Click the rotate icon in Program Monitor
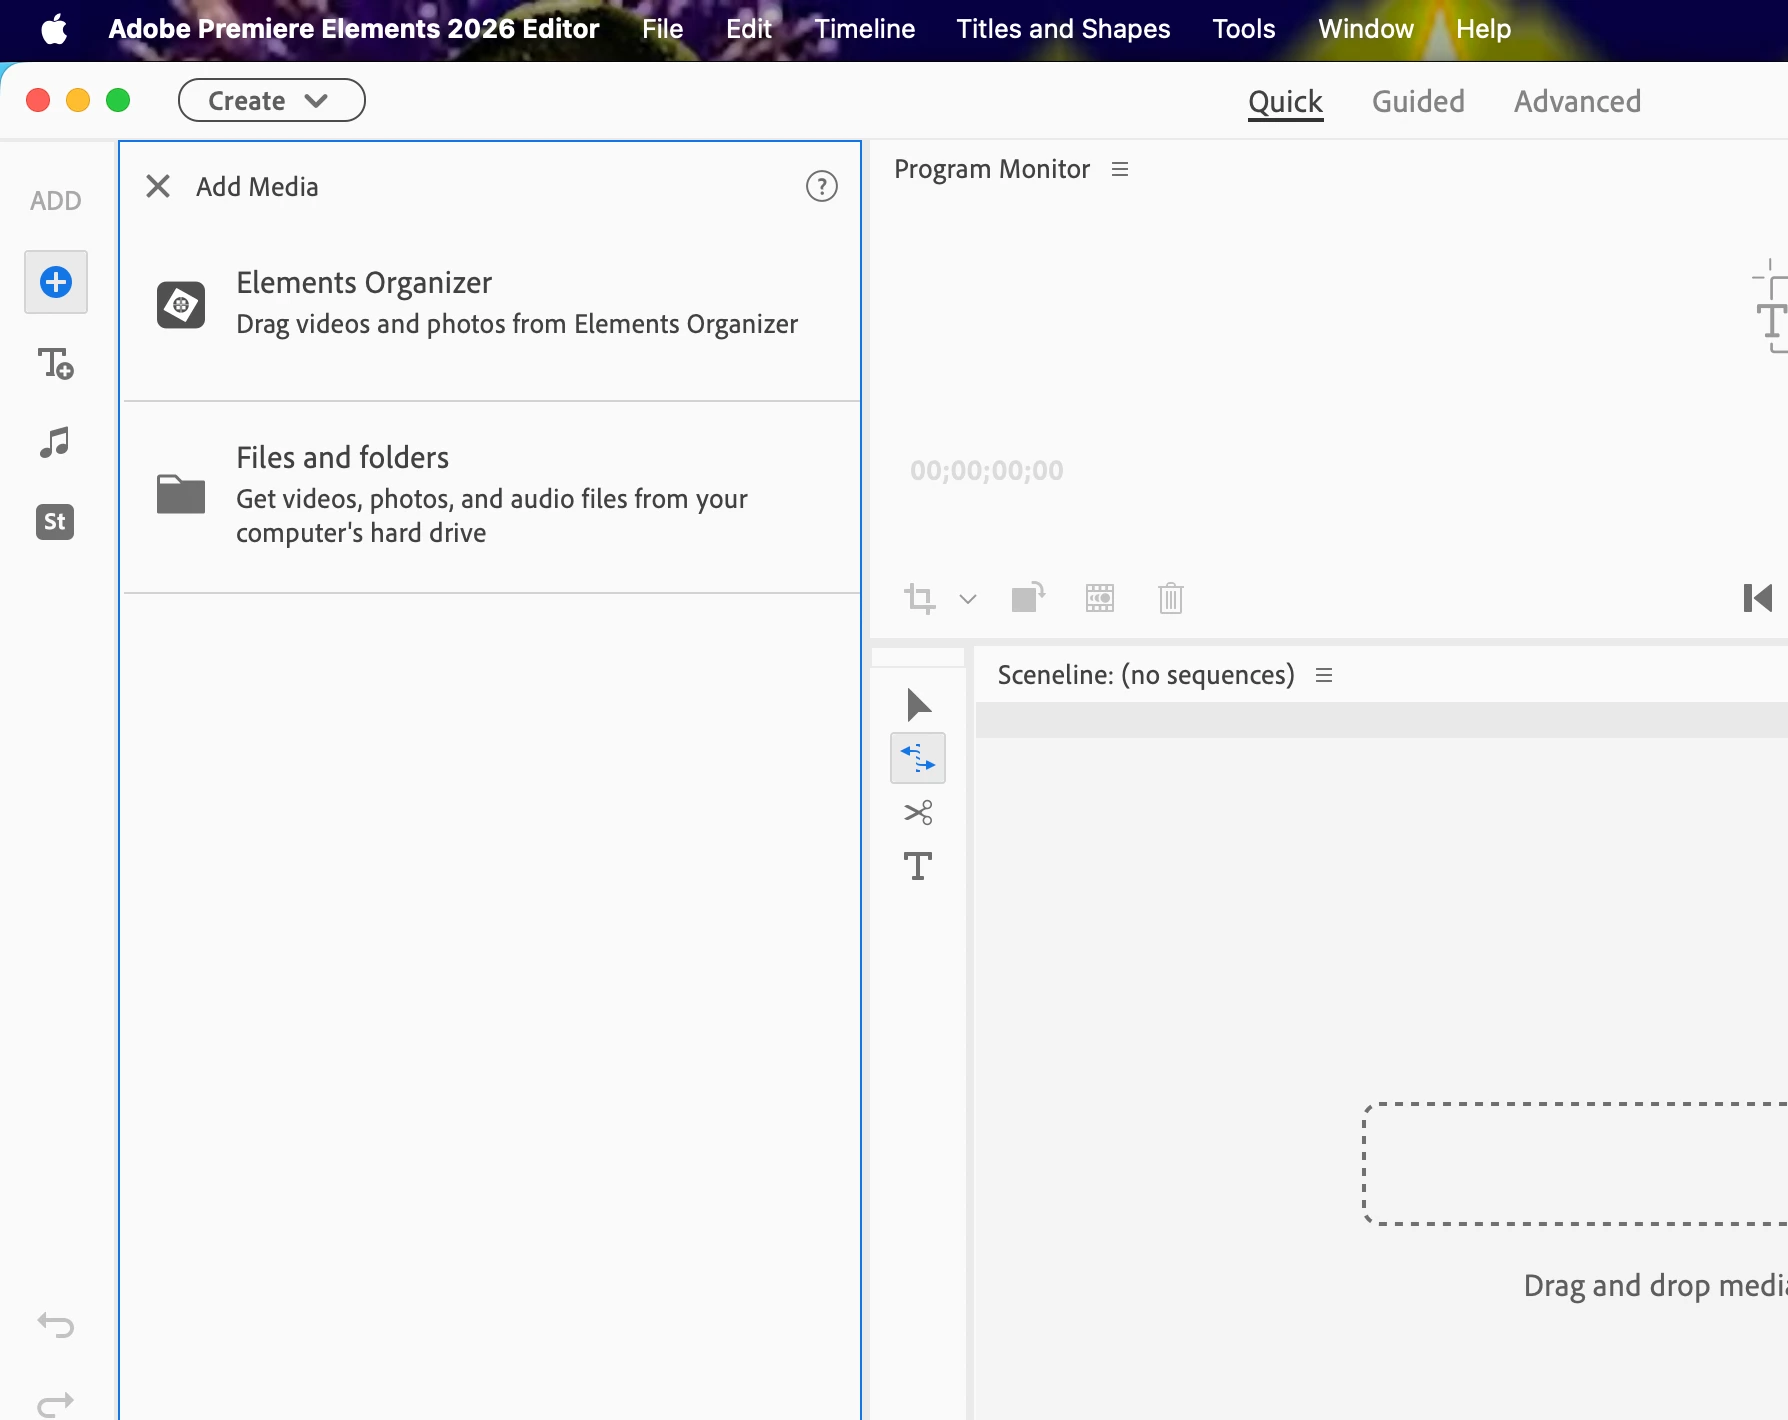 point(1028,597)
